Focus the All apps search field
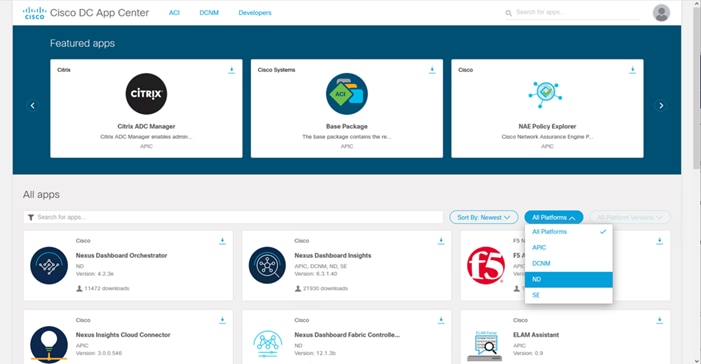701x364 pixels. click(233, 217)
